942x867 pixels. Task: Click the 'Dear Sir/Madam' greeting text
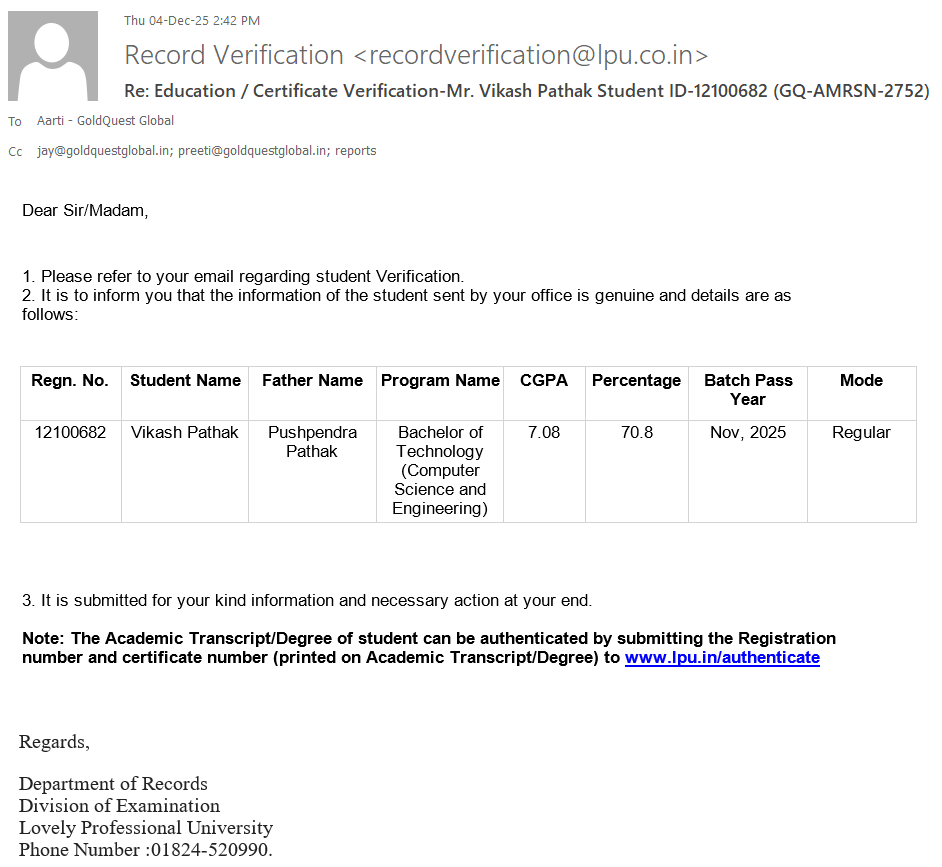(x=85, y=211)
